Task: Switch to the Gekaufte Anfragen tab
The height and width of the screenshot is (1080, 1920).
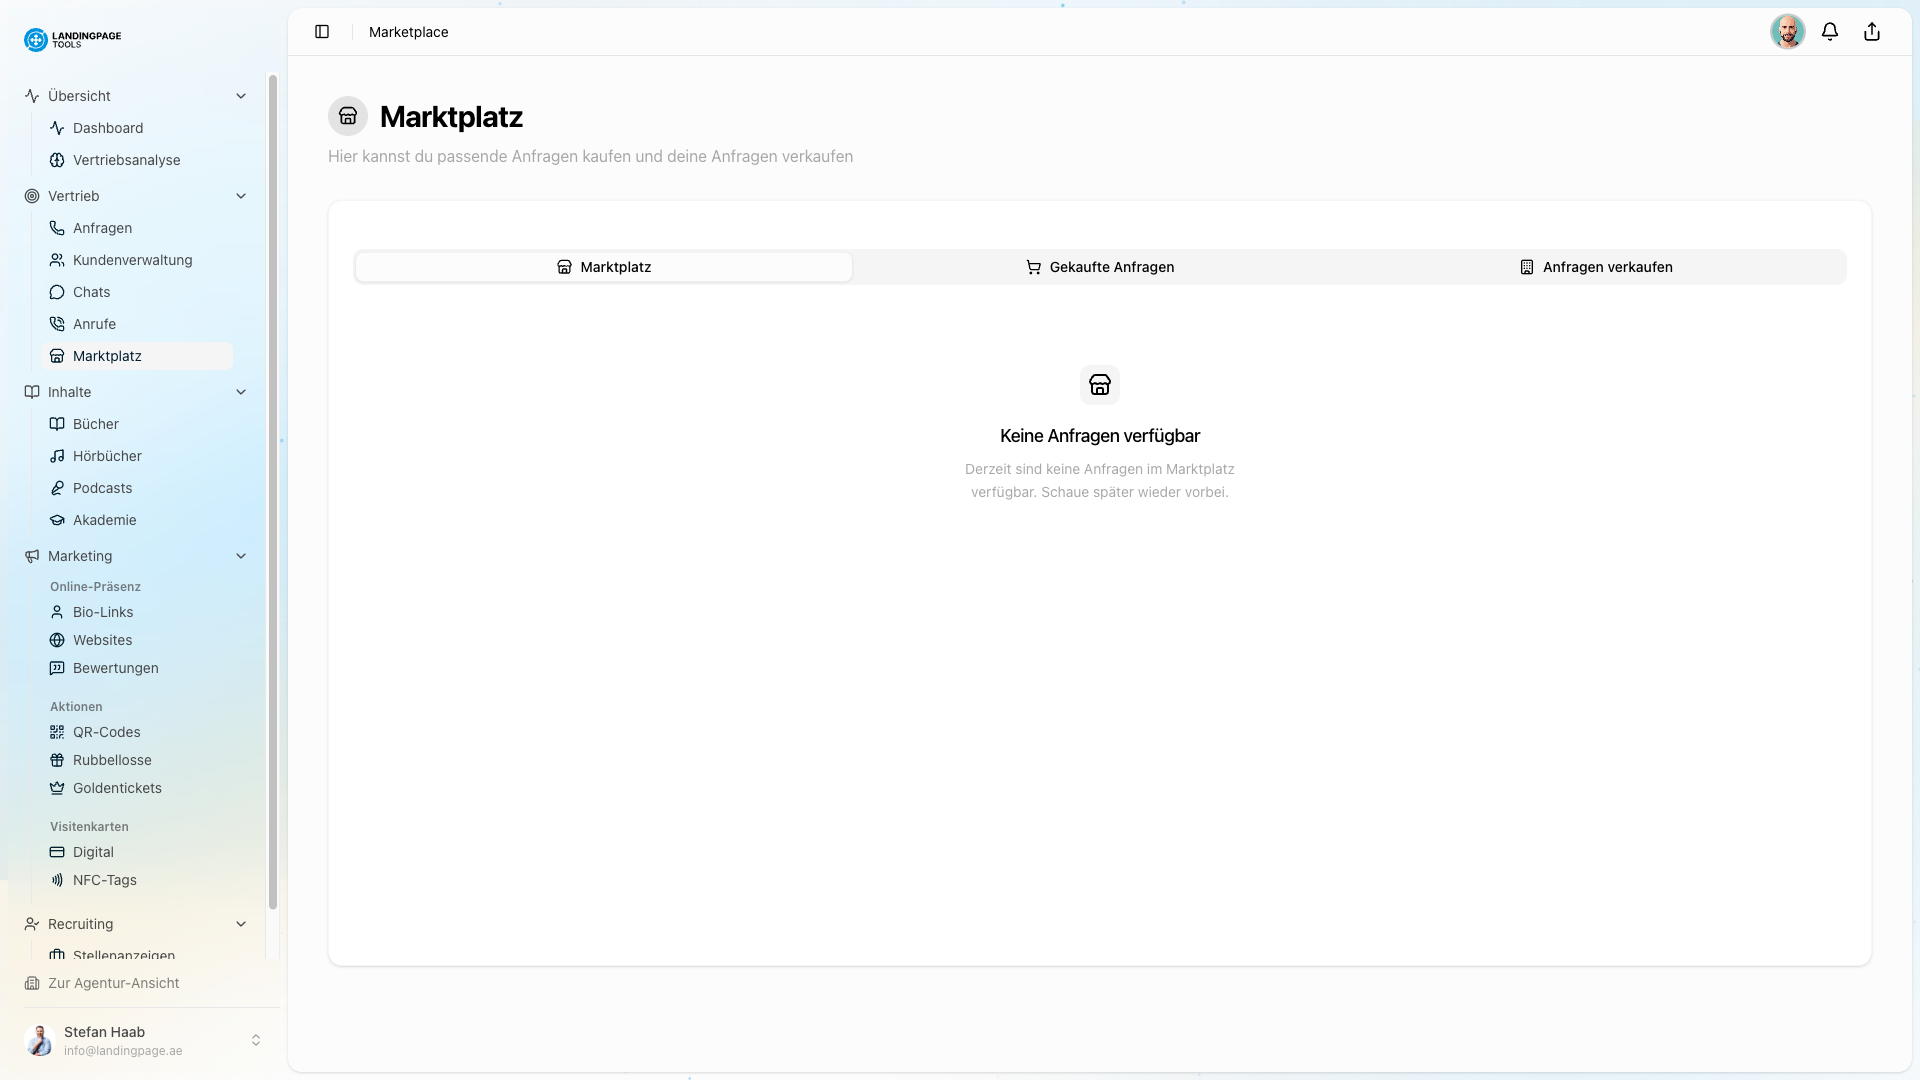Action: point(1100,266)
